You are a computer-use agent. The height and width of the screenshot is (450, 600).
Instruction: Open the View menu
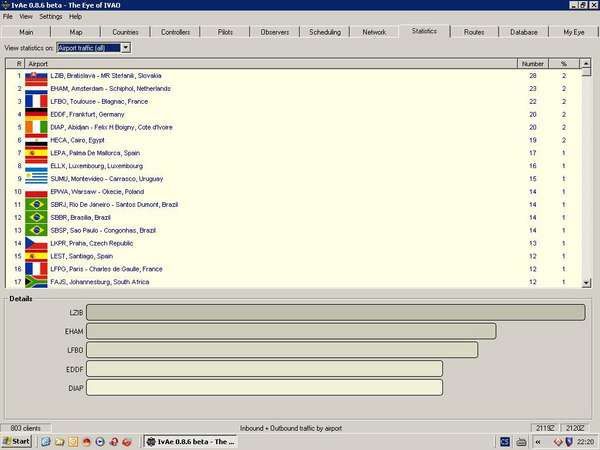pyautogui.click(x=26, y=16)
